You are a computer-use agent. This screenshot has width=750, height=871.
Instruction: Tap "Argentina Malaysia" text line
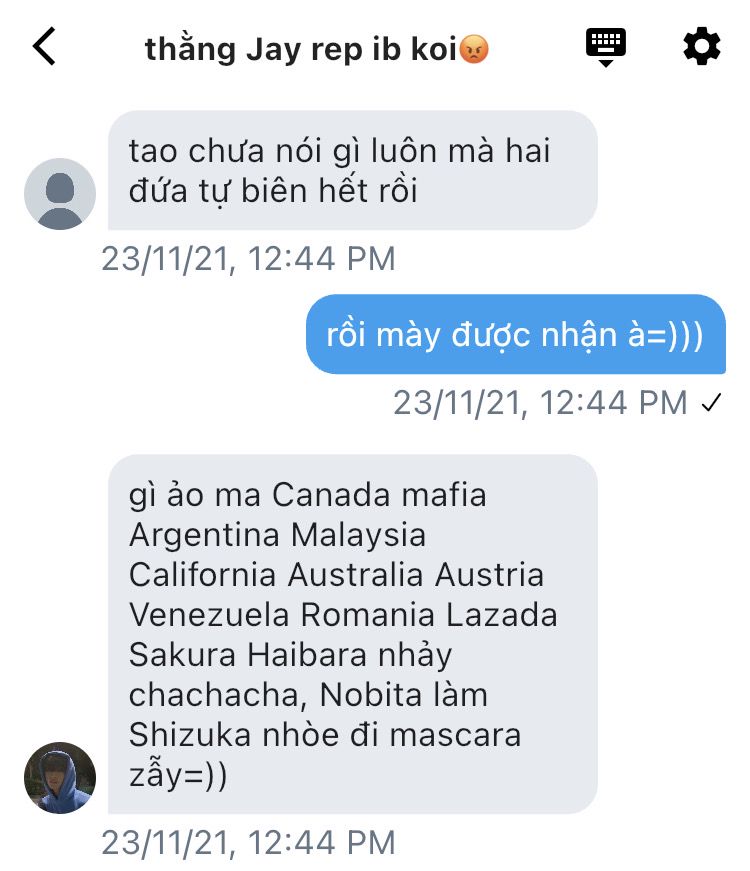(x=278, y=536)
